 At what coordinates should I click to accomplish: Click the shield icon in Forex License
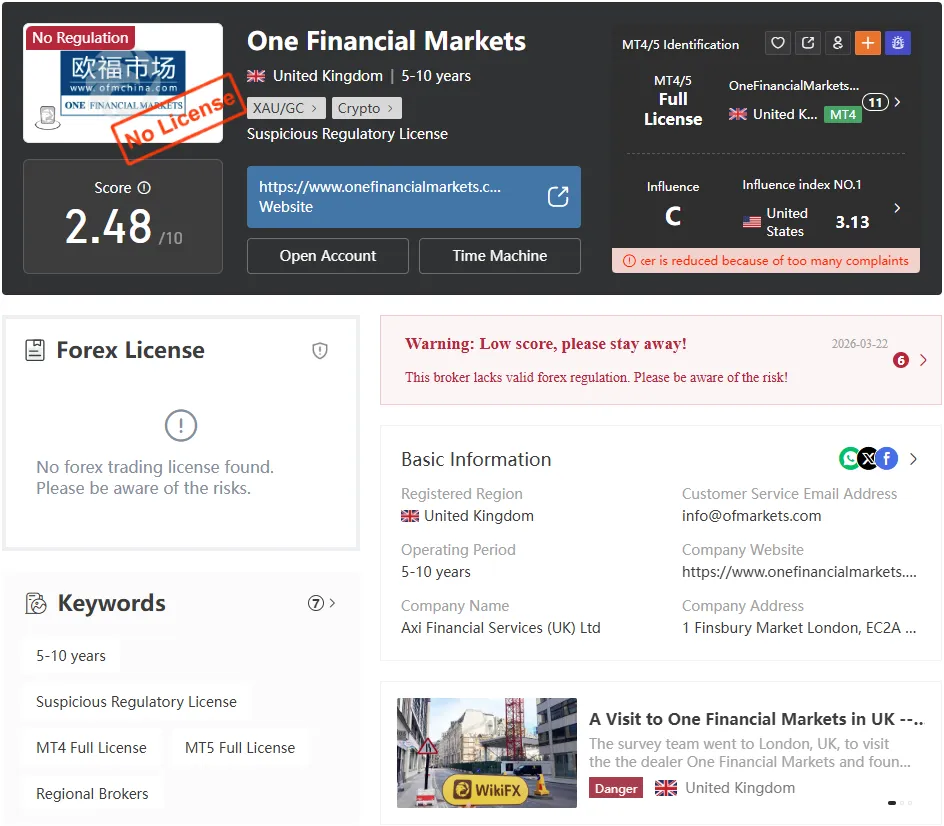[x=320, y=350]
